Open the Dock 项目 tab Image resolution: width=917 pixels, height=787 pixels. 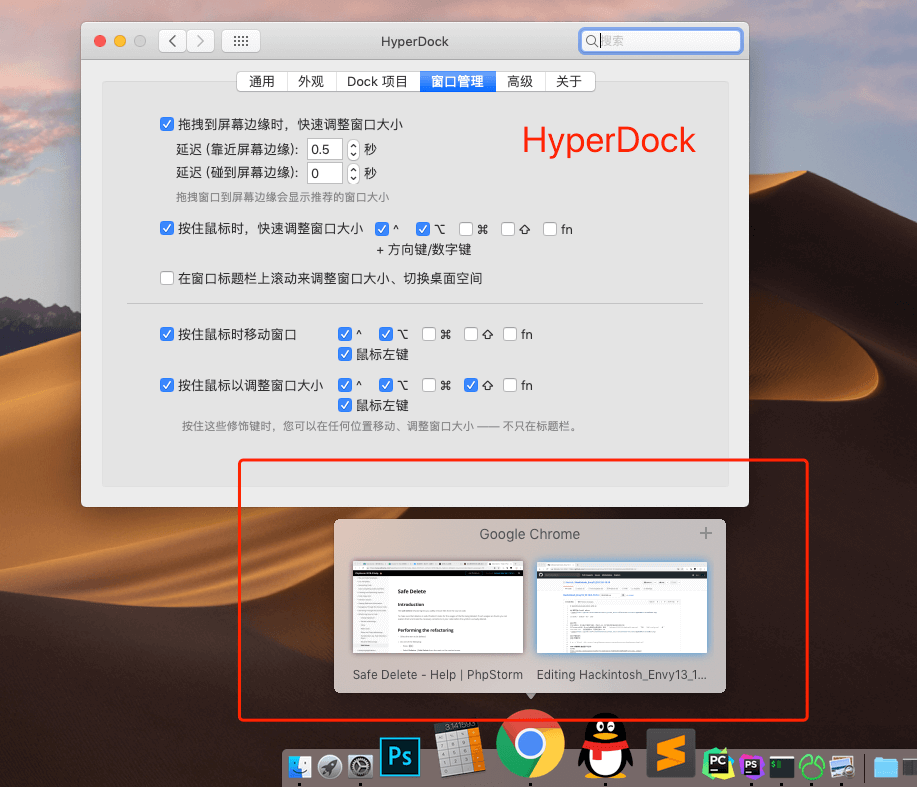(x=377, y=82)
